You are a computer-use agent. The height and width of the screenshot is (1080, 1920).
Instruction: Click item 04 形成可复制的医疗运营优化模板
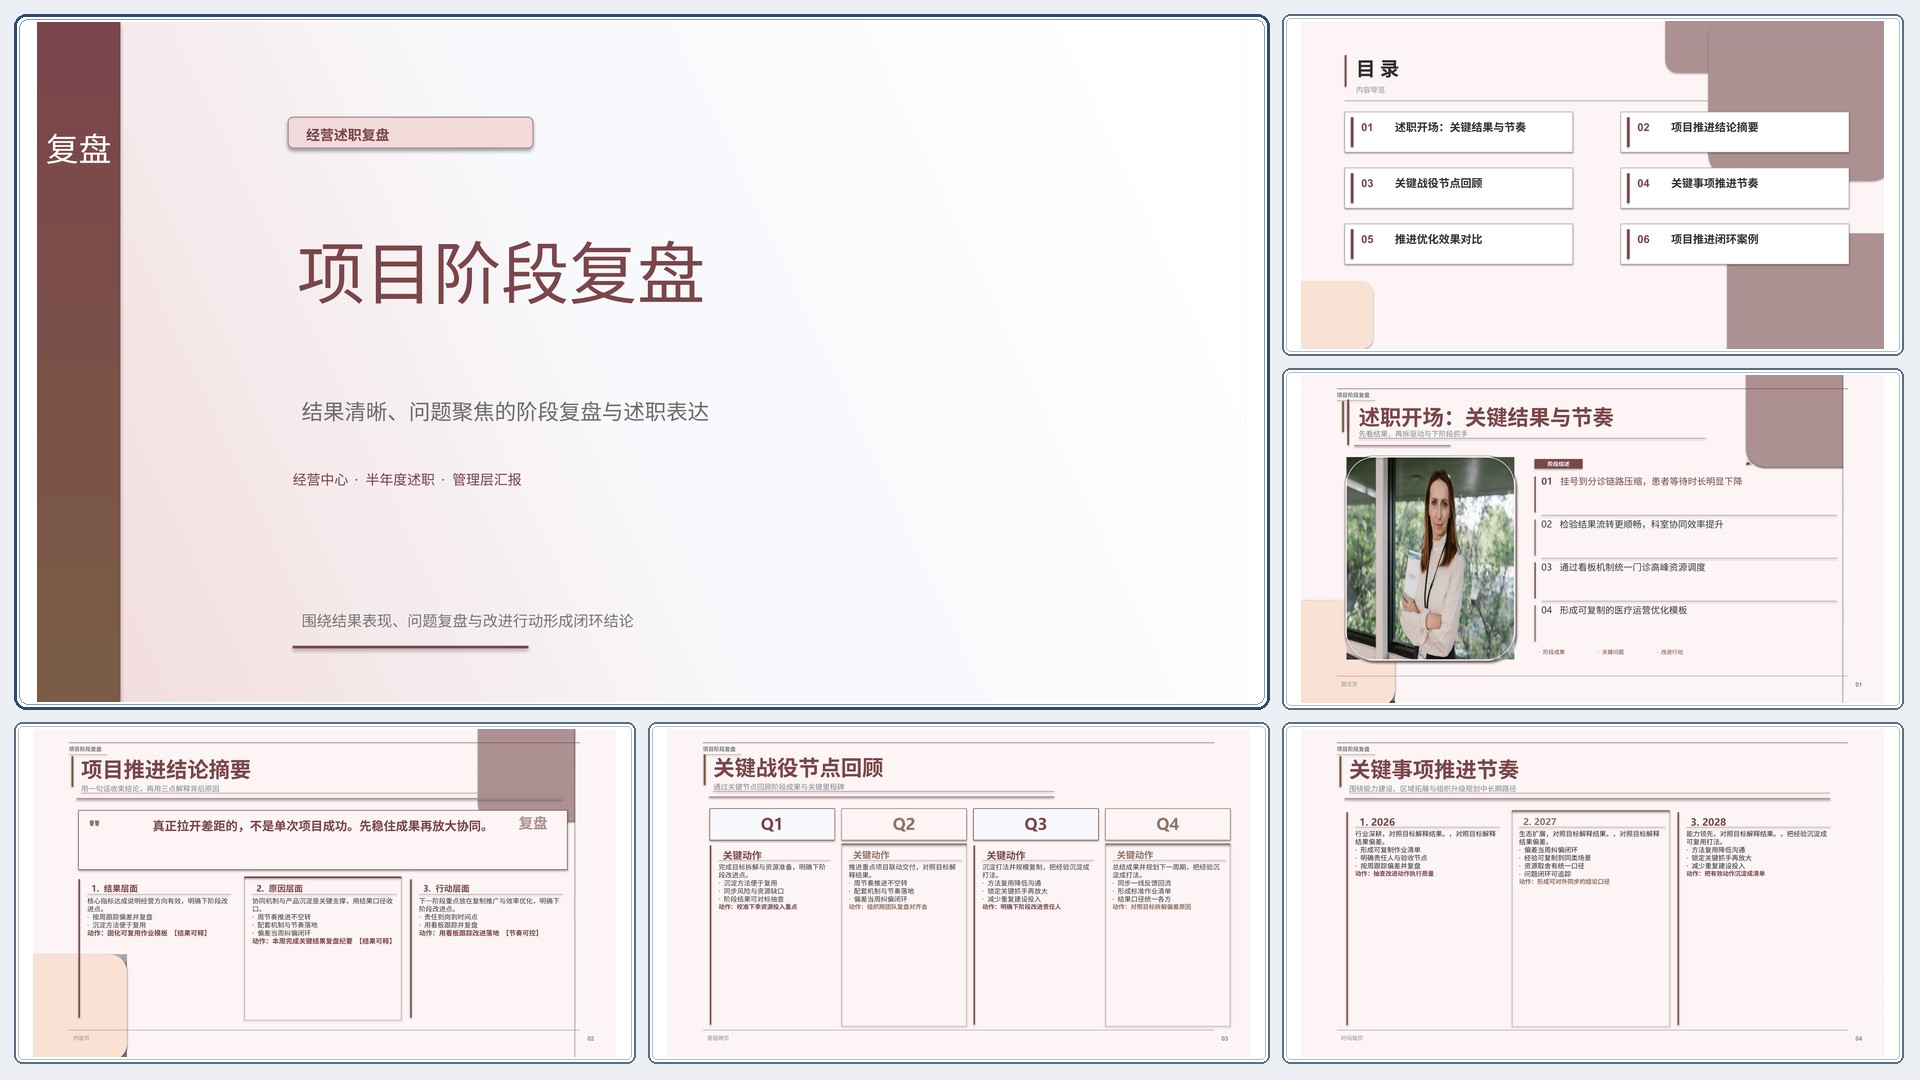tap(1614, 611)
